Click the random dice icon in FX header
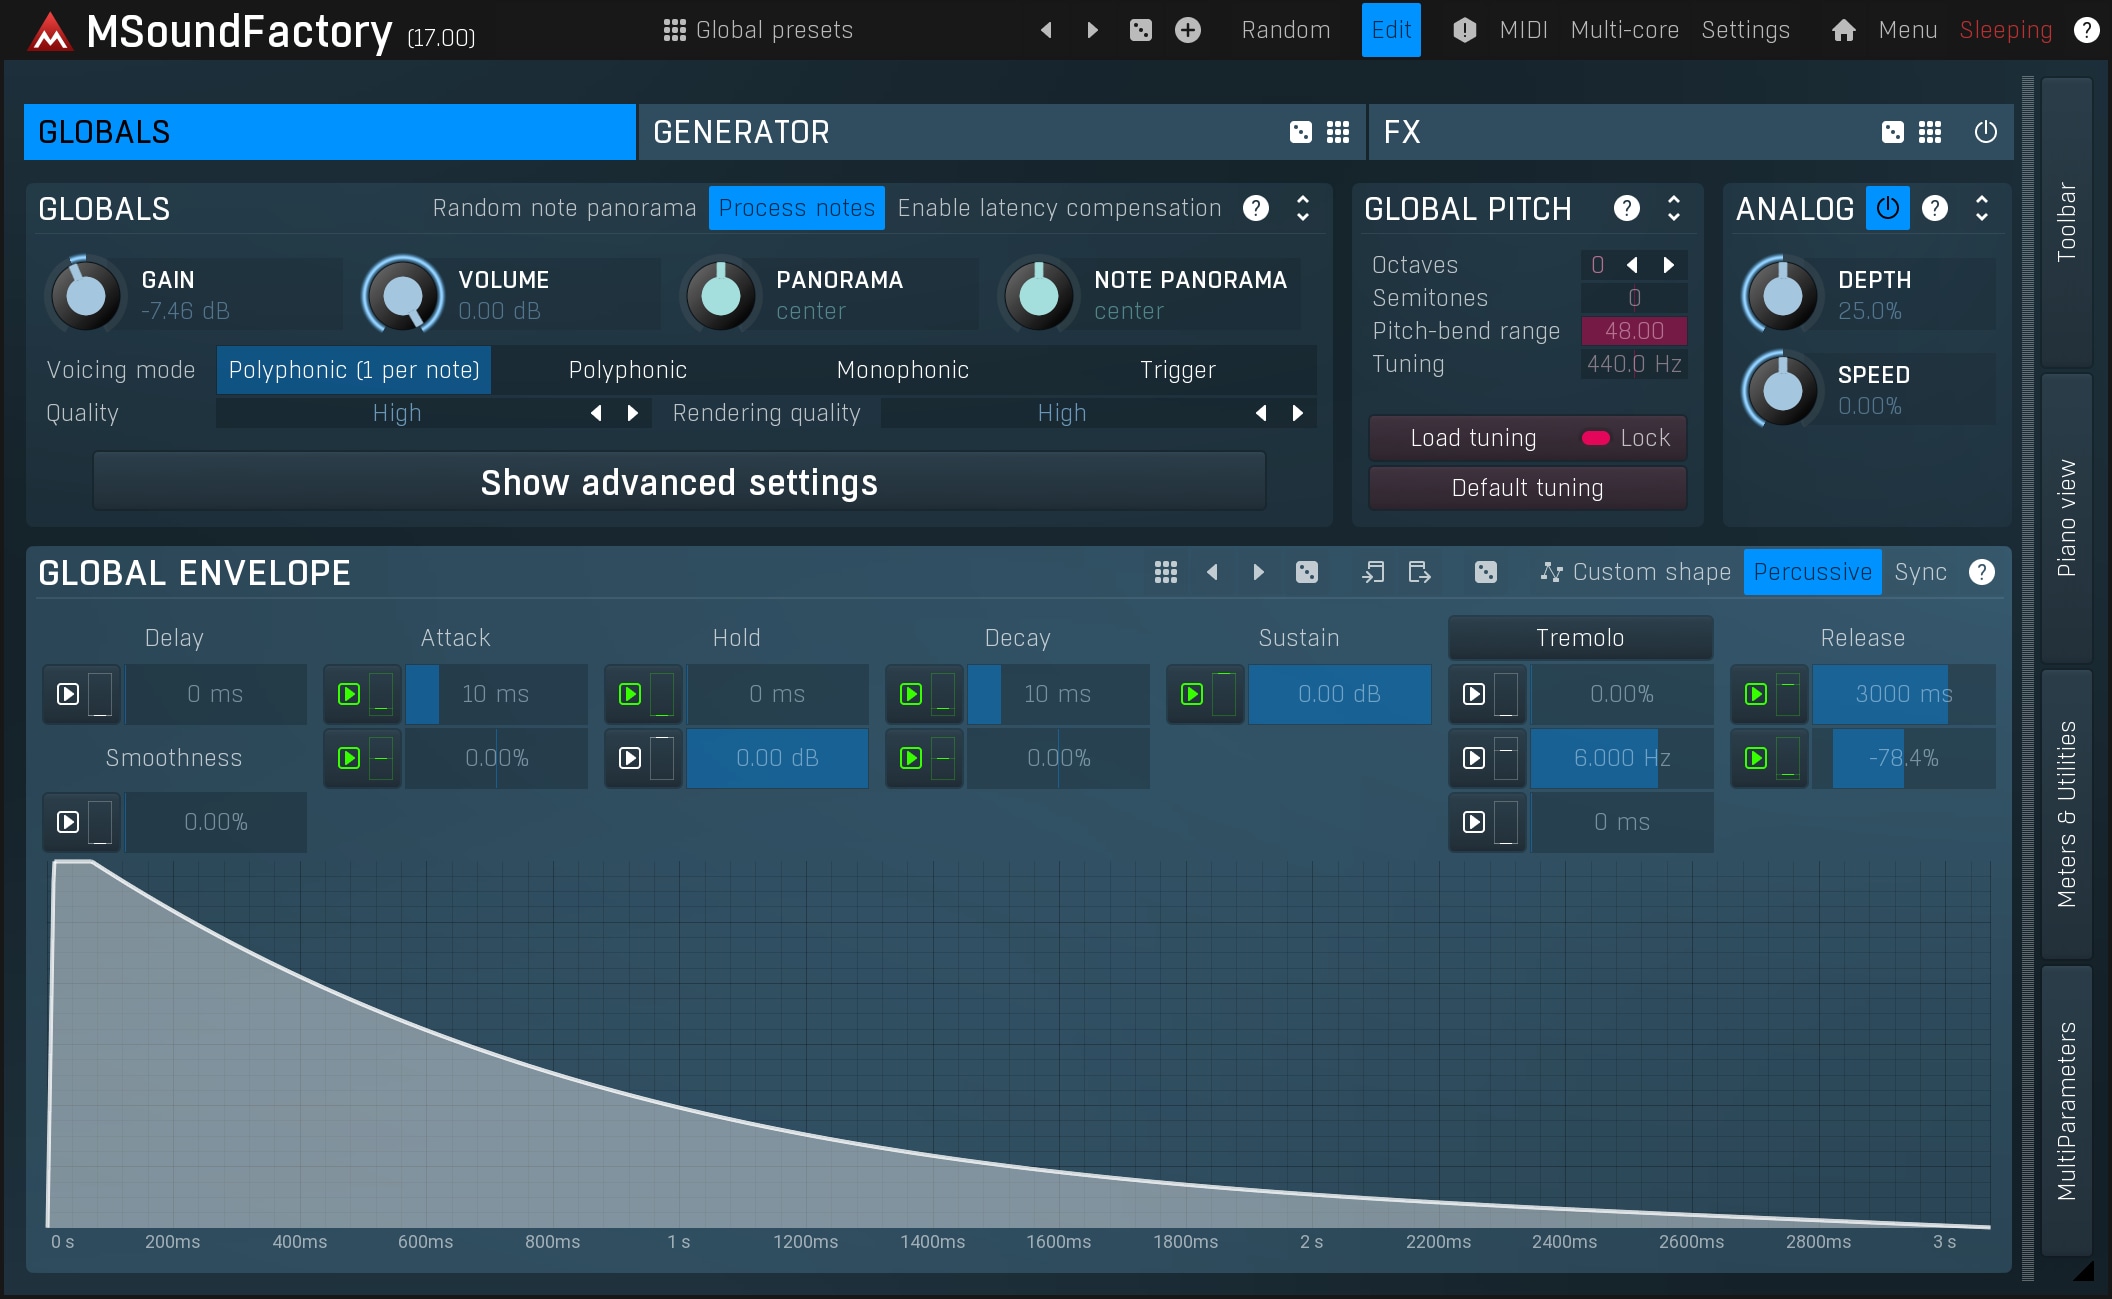Viewport: 2112px width, 1299px height. pos(1892,132)
